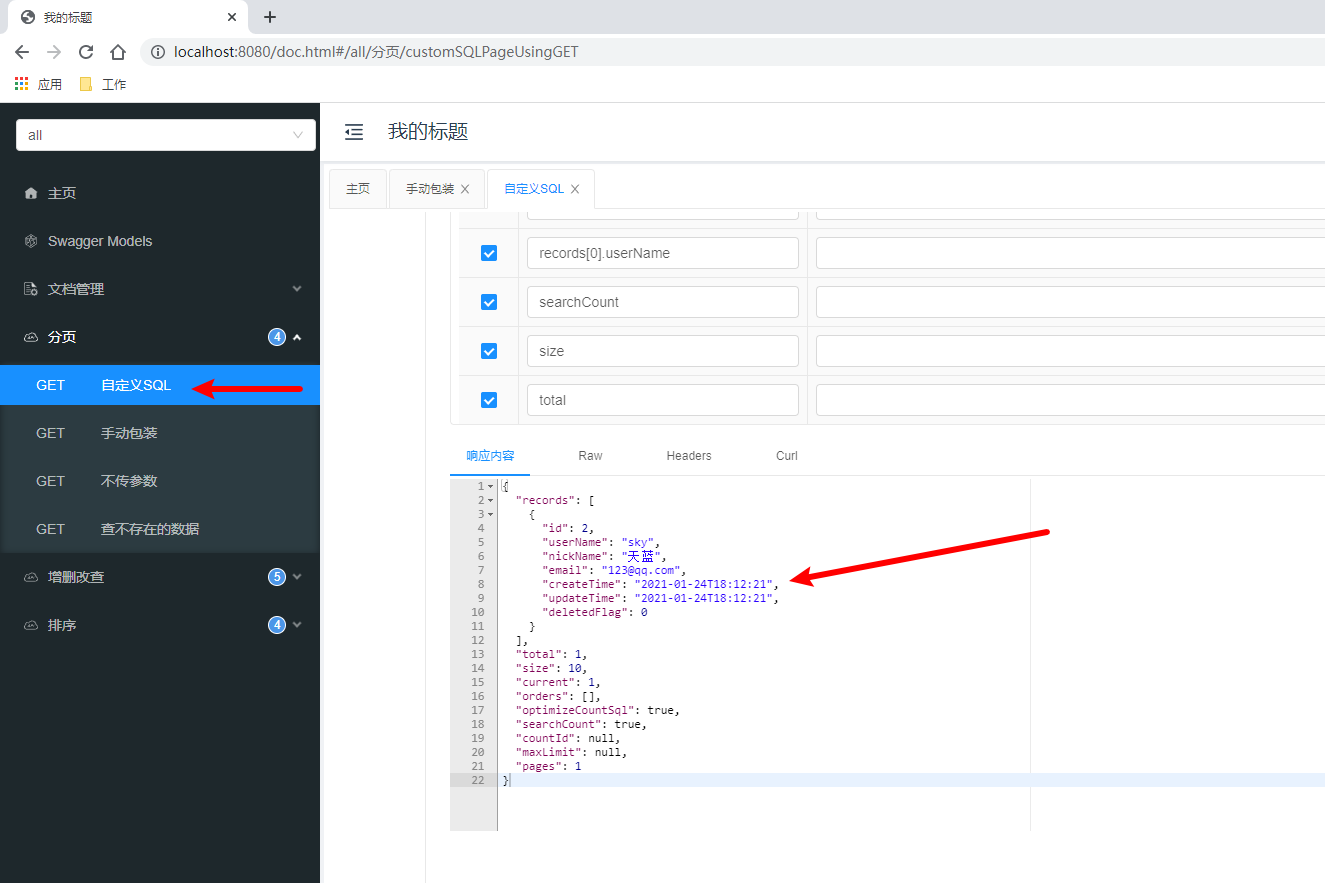Viewport: 1325px width, 883px height.
Task: Click the browser home icon
Action: [118, 52]
